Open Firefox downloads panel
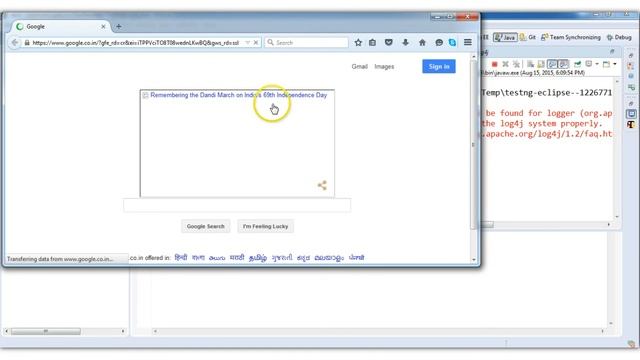Image resolution: width=640 pixels, height=360 pixels. [x=405, y=42]
